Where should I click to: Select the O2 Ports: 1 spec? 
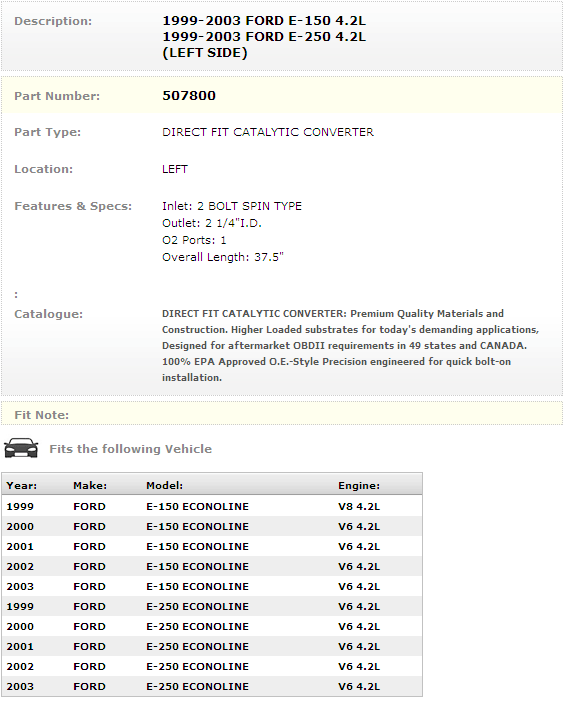[194, 240]
